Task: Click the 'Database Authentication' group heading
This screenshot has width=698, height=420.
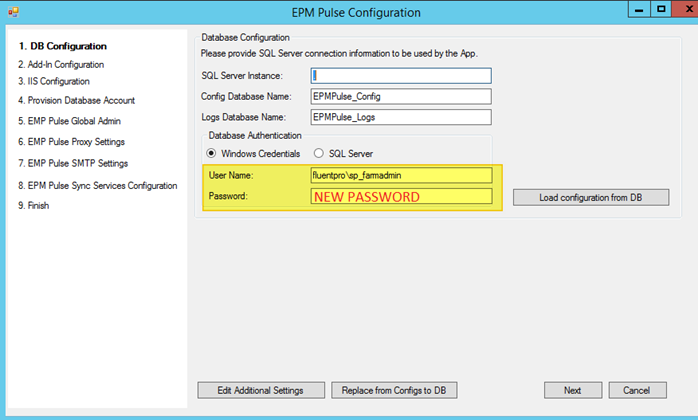Action: point(255,135)
